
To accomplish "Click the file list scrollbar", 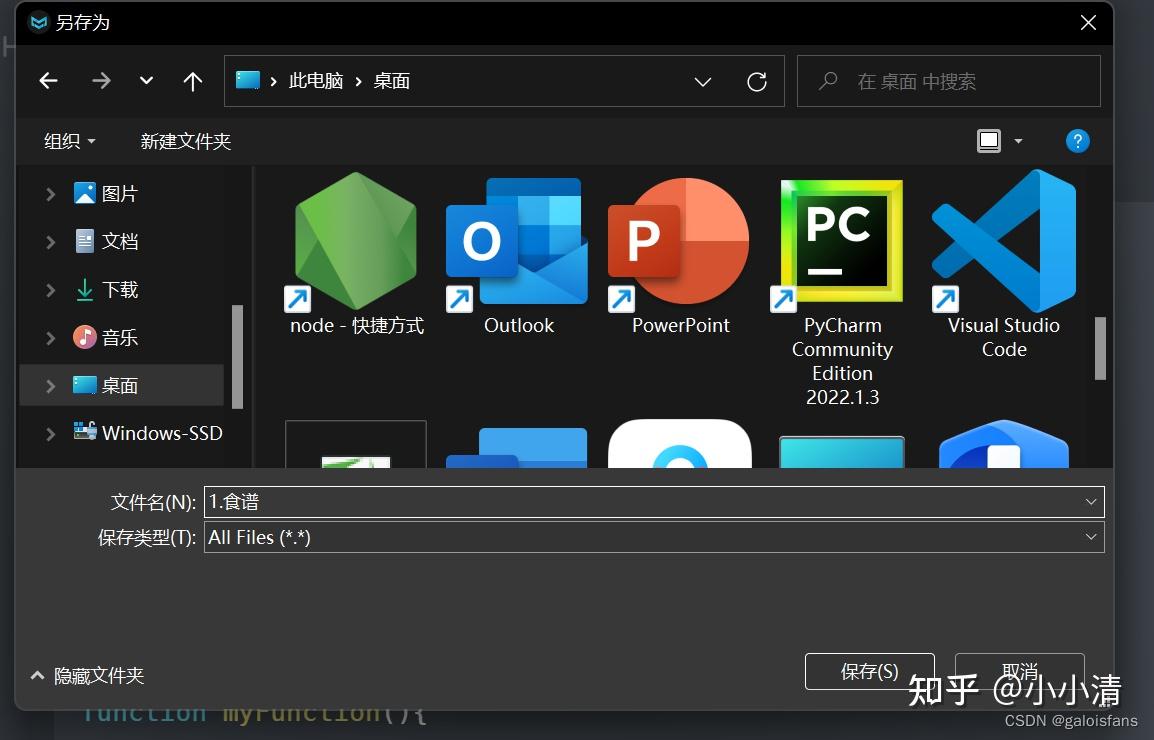I will 1100,348.
